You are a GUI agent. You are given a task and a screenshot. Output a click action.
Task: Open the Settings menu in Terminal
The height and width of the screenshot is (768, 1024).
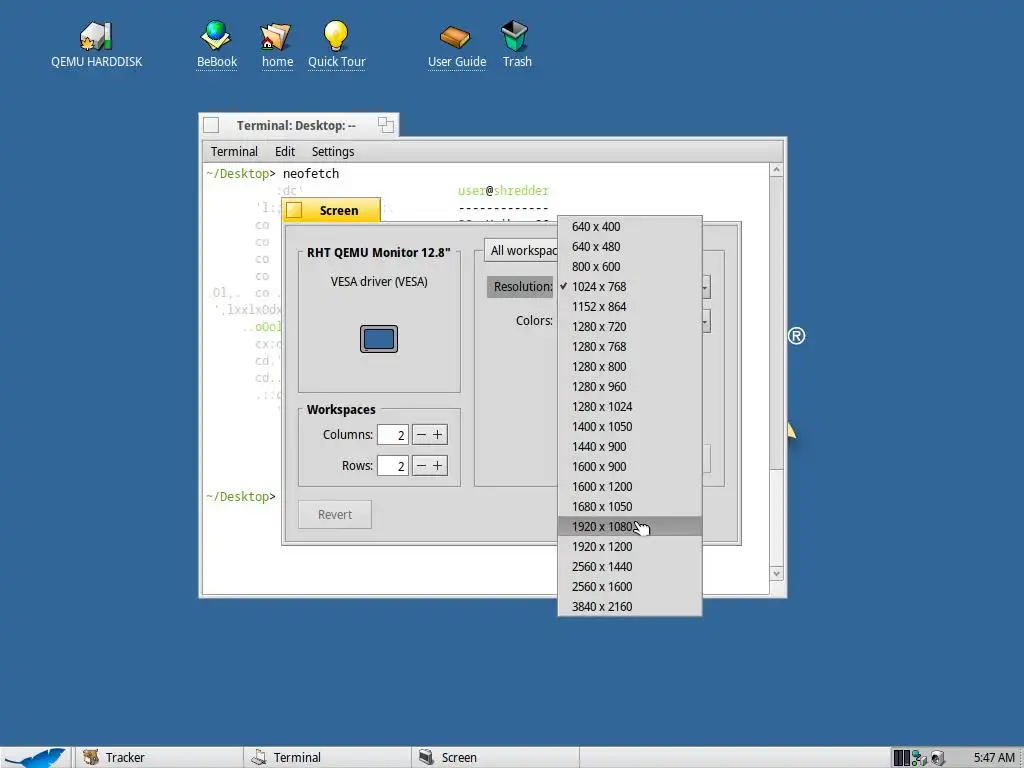click(x=332, y=152)
